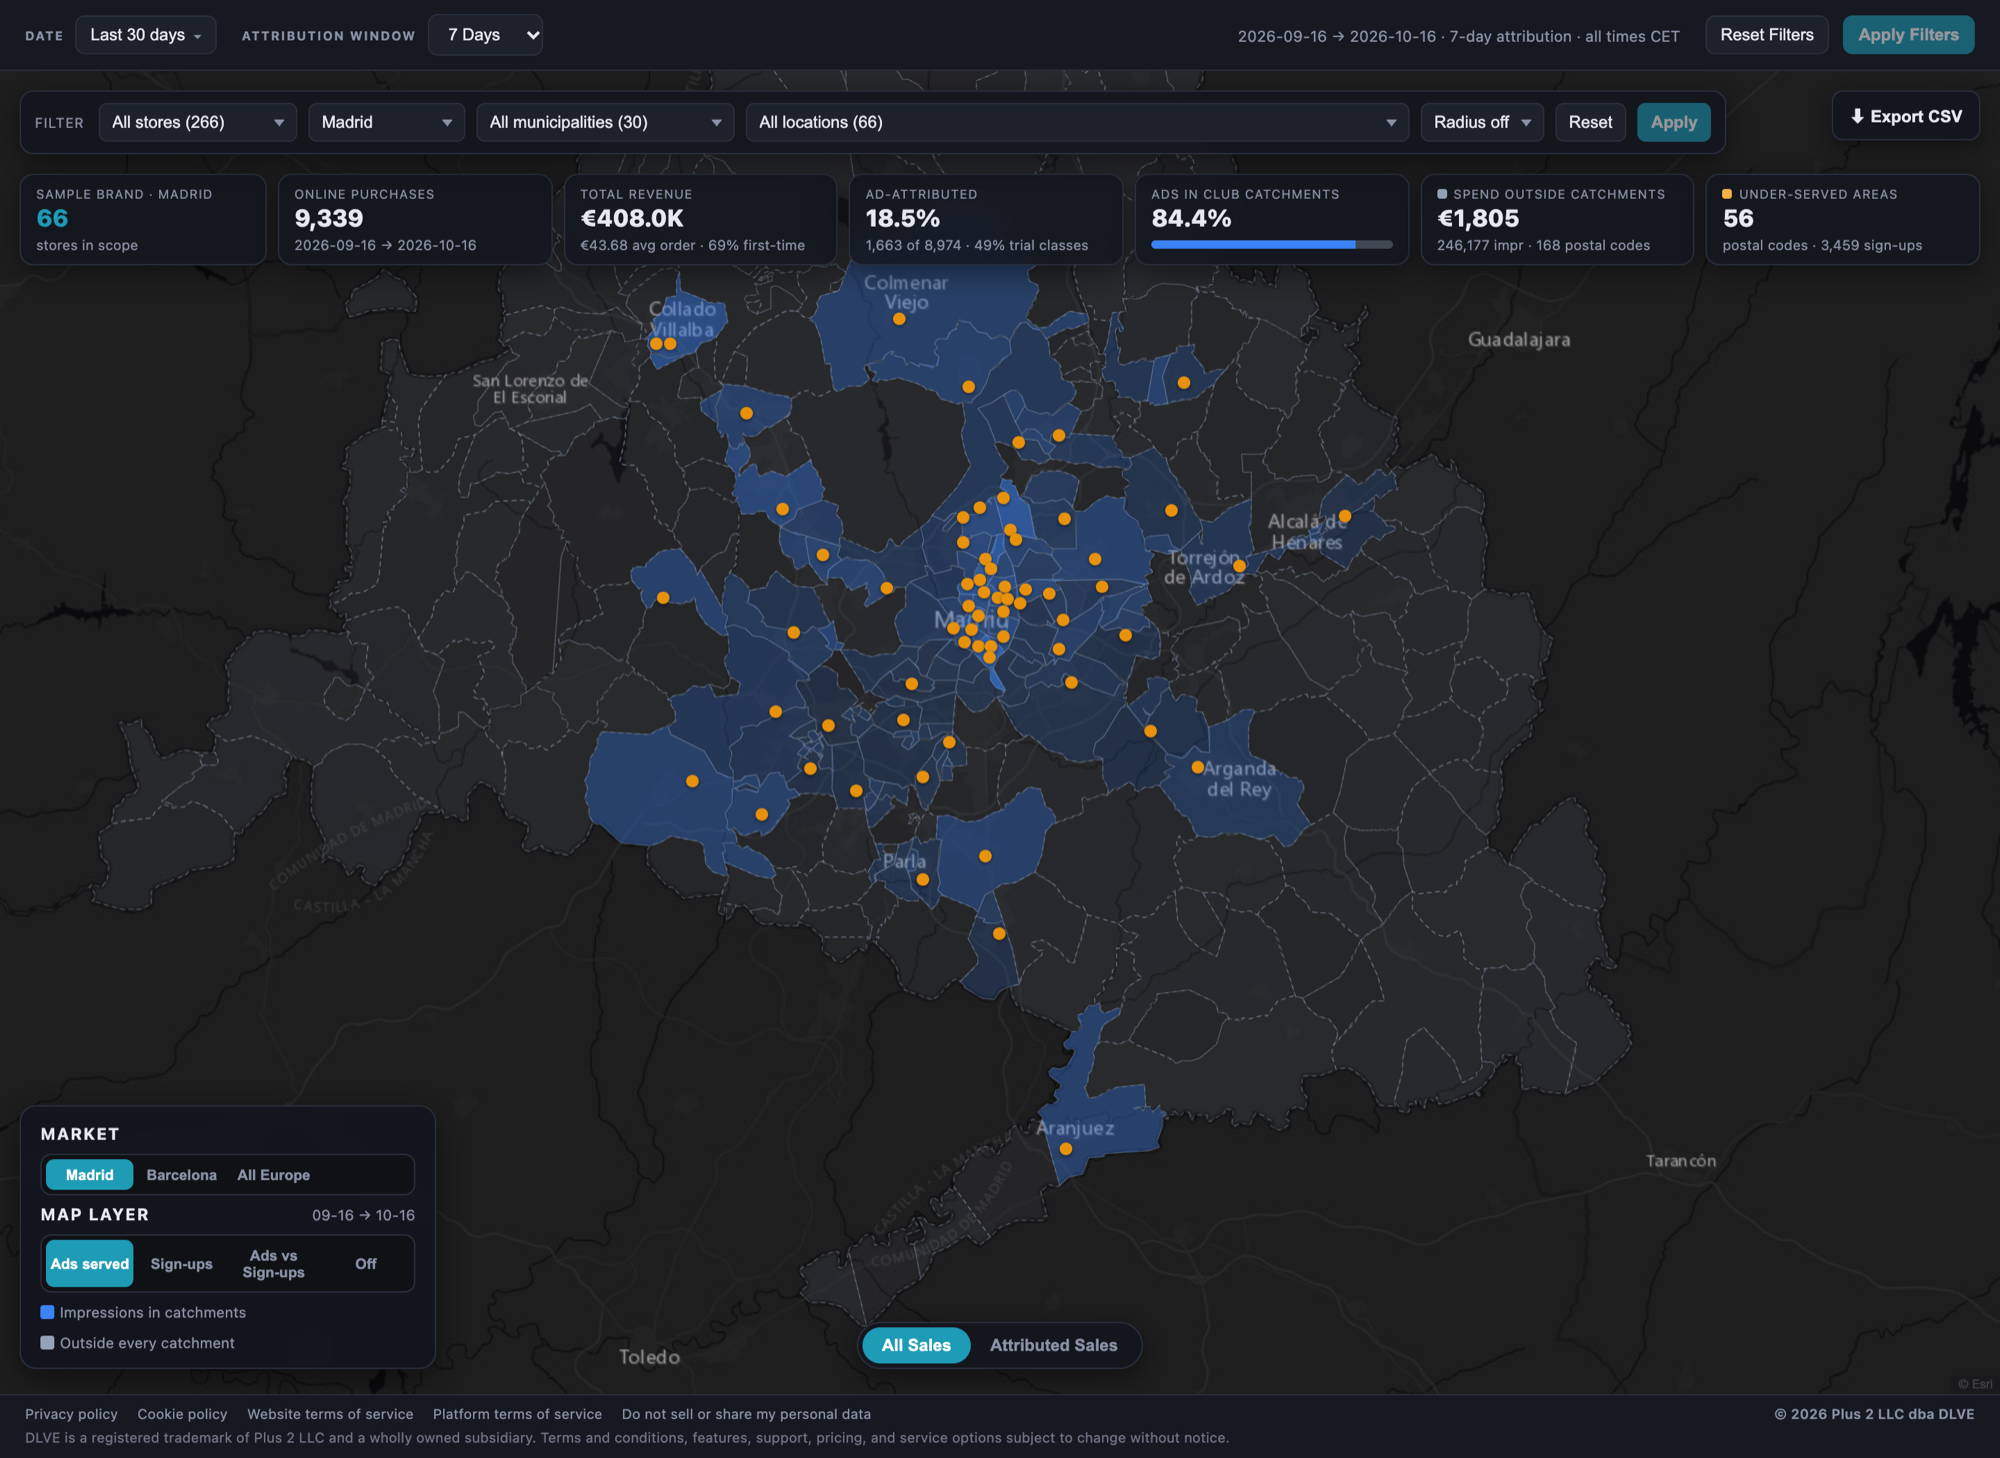Click the Under-Served Areas orange indicator
The image size is (2000, 1458).
coord(1727,194)
